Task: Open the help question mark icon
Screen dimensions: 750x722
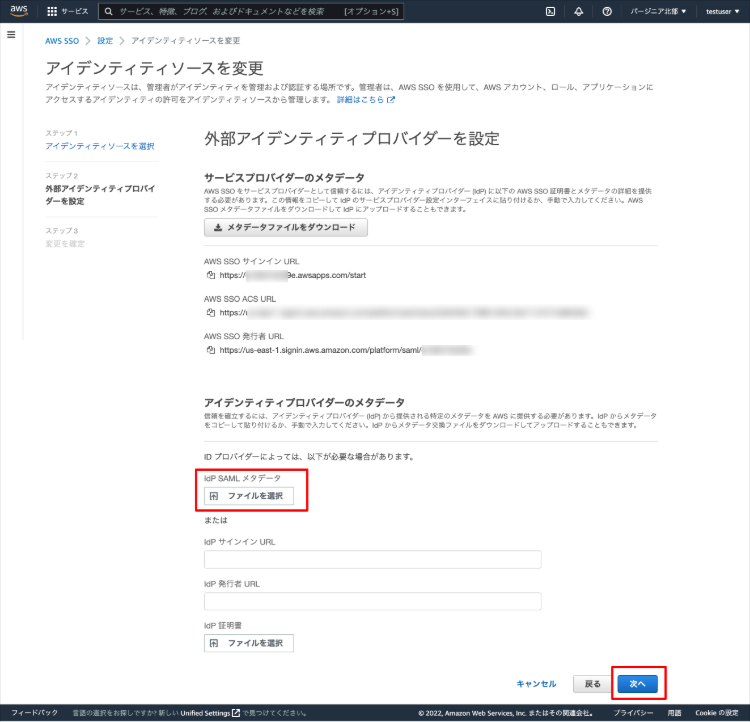Action: 607,11
